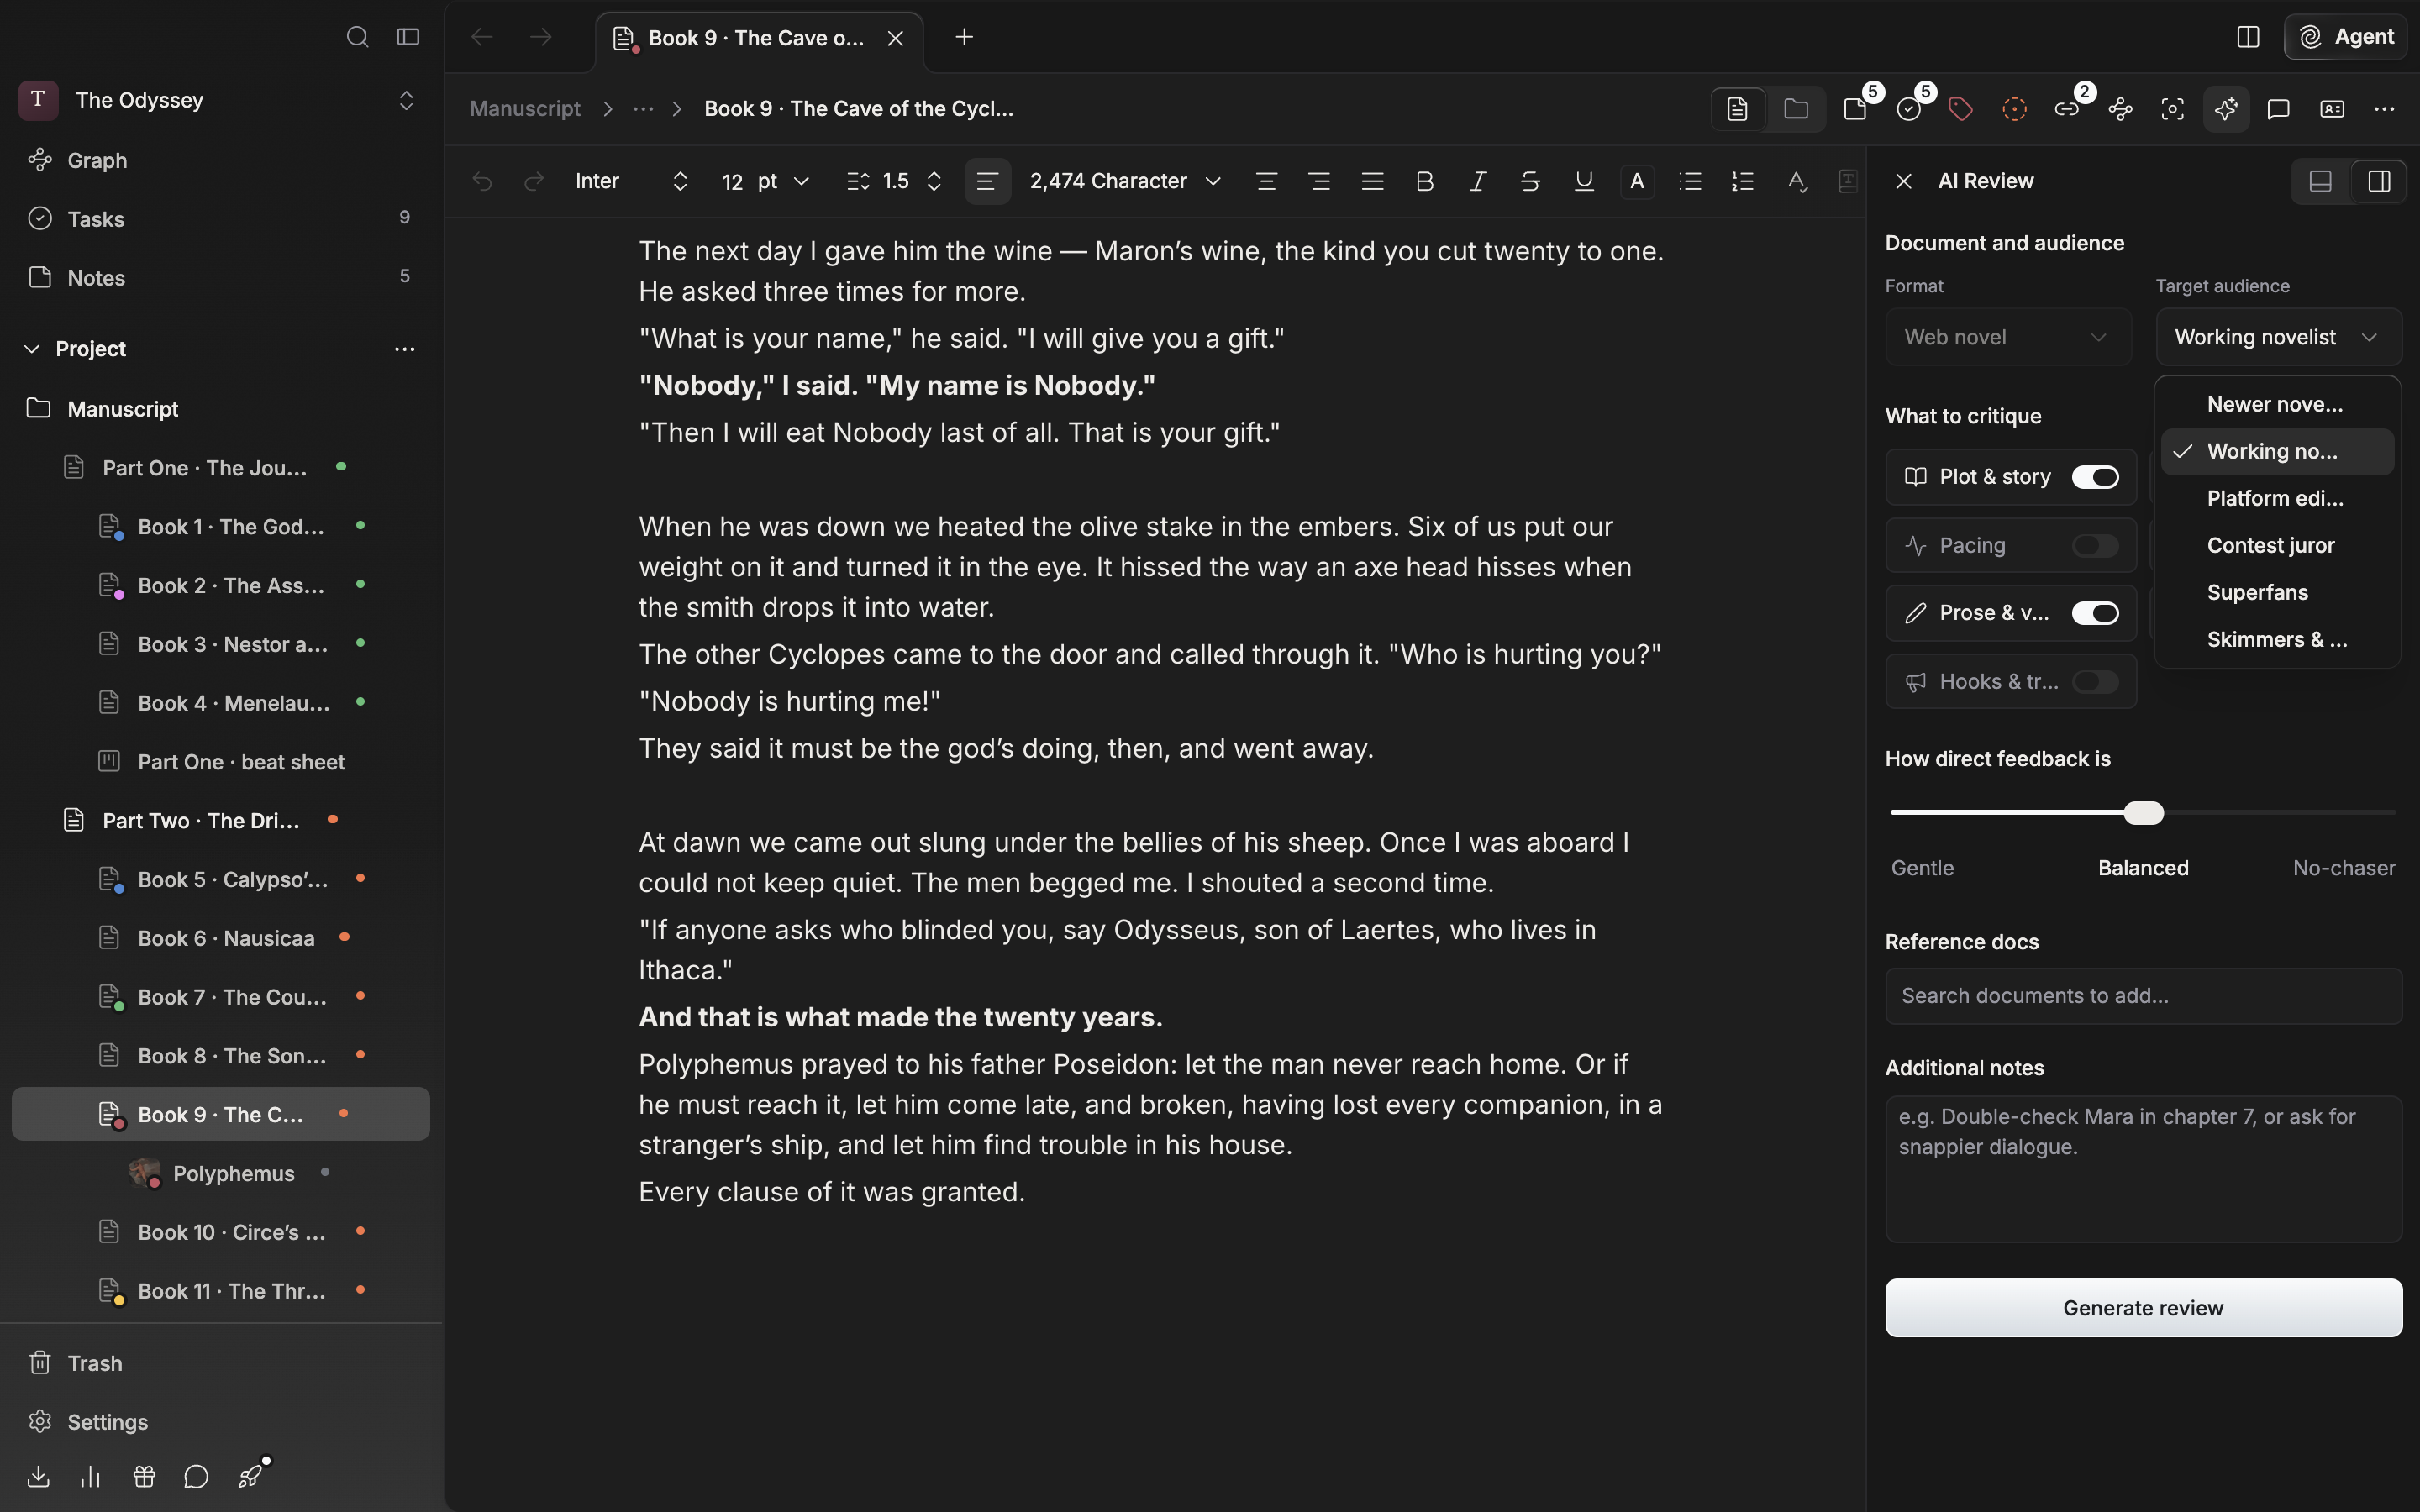Open Trash in the sidebar
This screenshot has height=1512, width=2420.
coord(220,1363)
